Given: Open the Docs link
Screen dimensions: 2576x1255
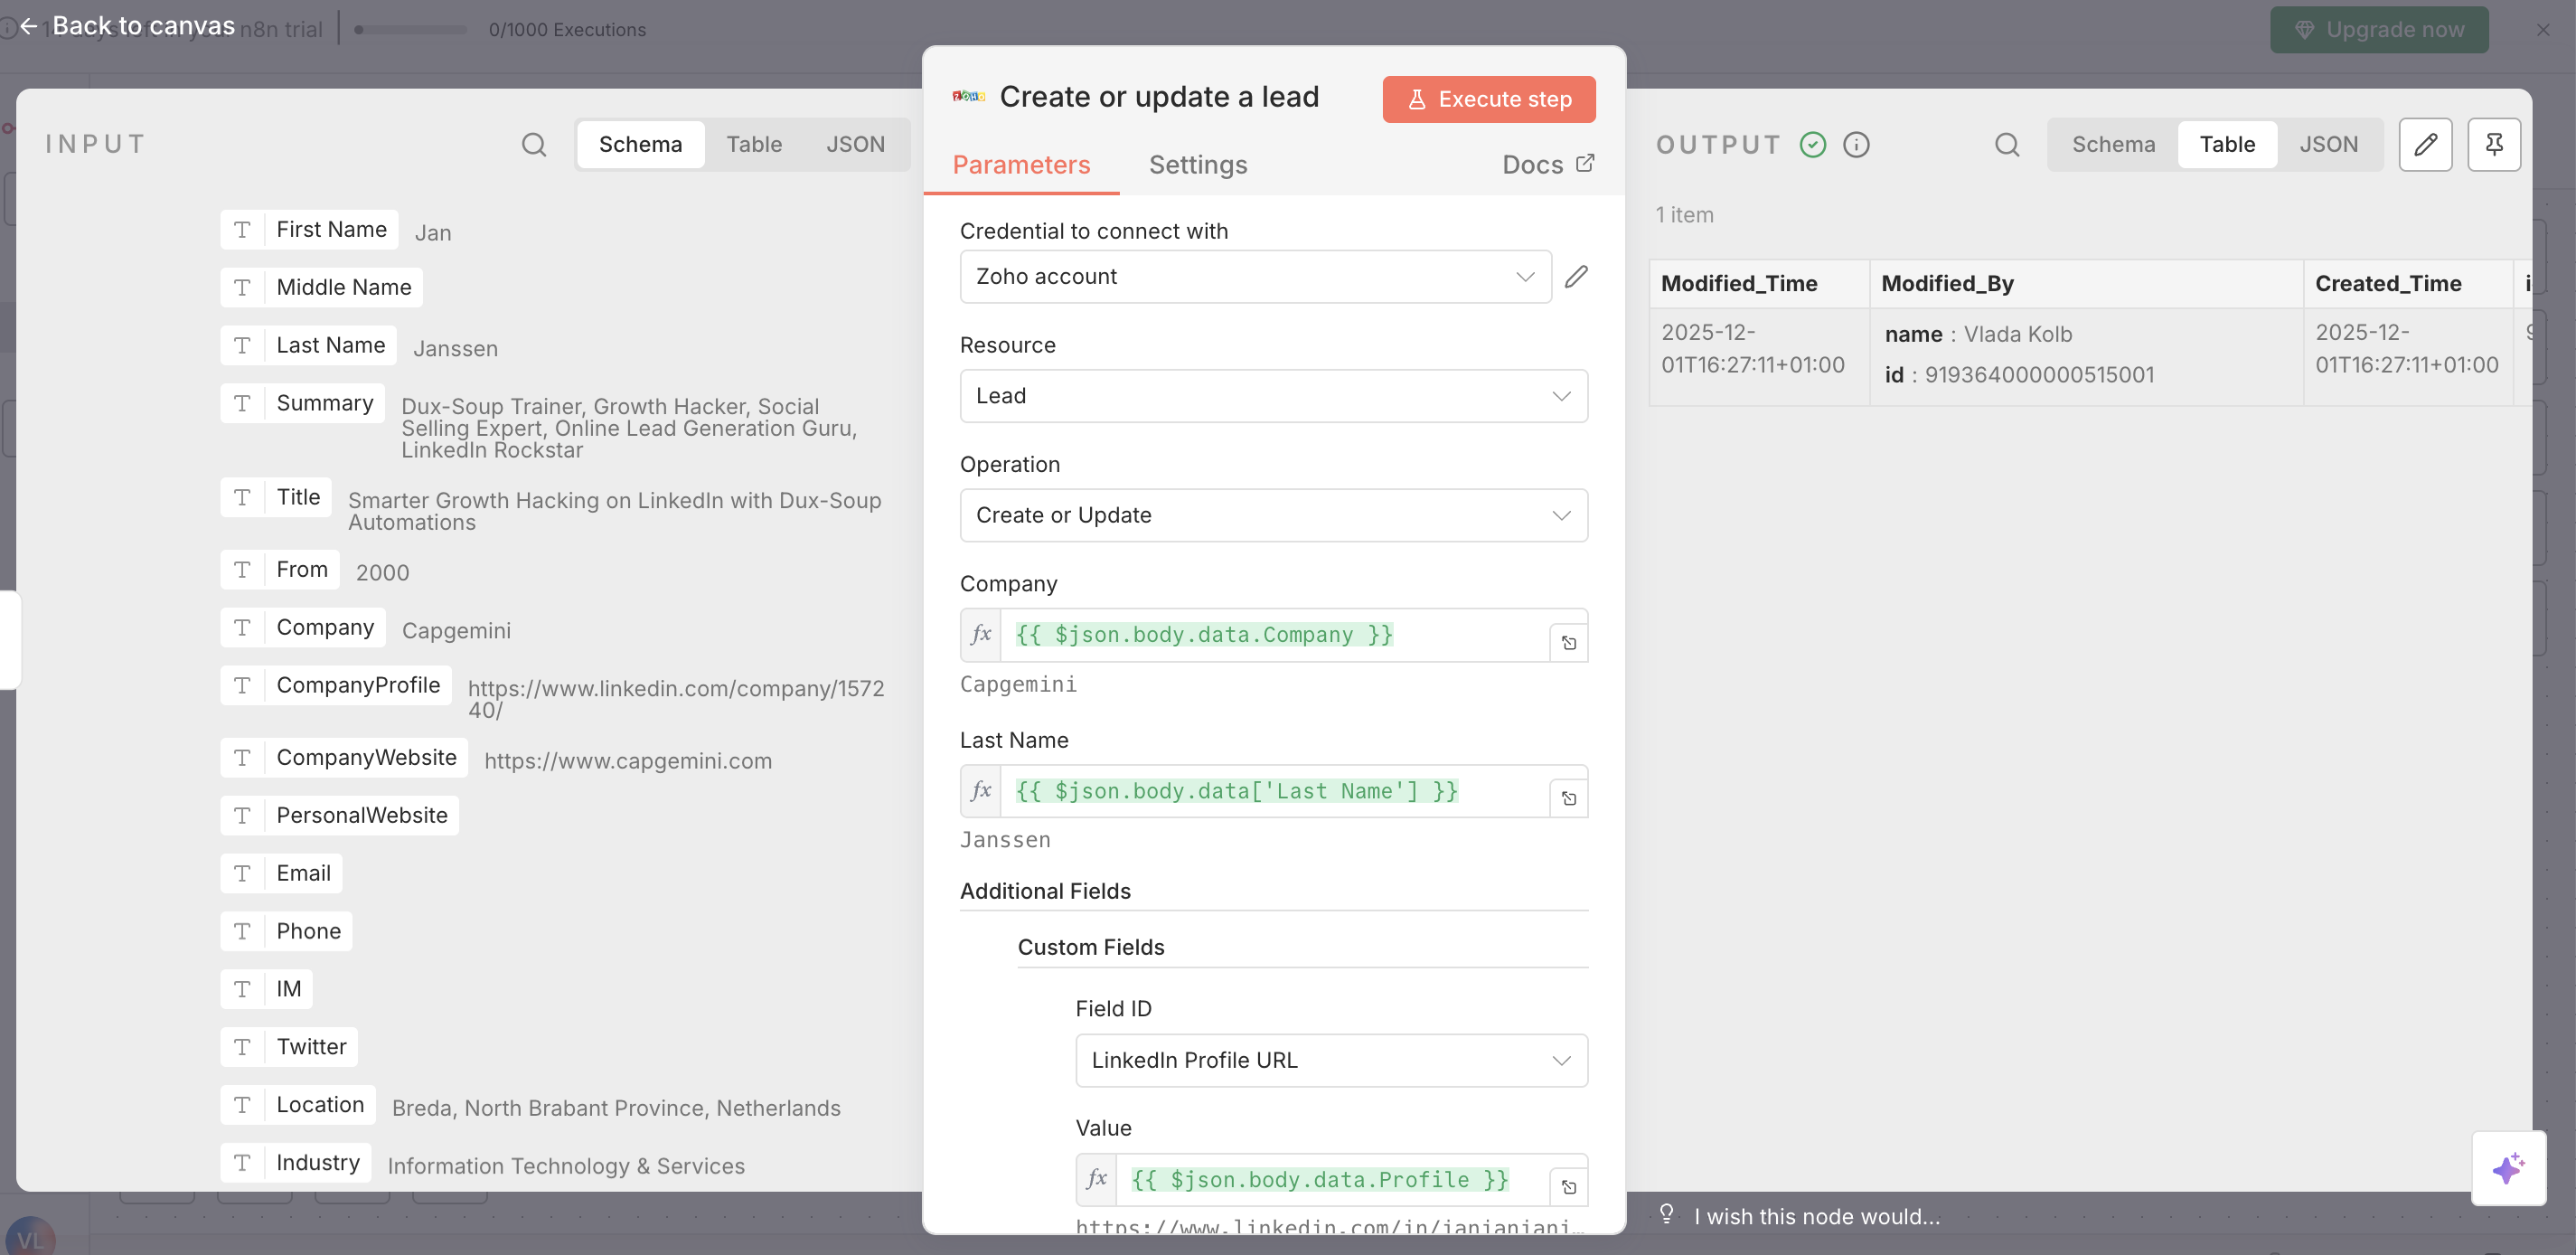Looking at the screenshot, I should tap(1546, 165).
